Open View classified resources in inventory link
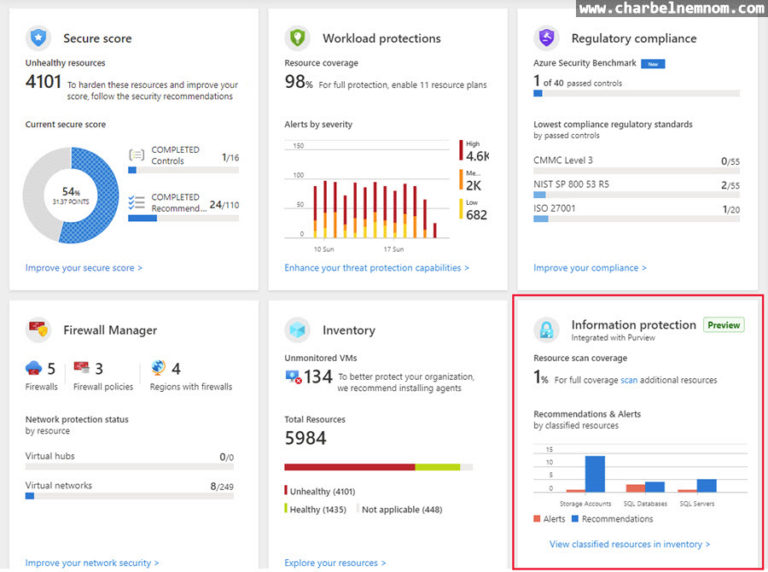The height and width of the screenshot is (572, 768). coord(629,544)
